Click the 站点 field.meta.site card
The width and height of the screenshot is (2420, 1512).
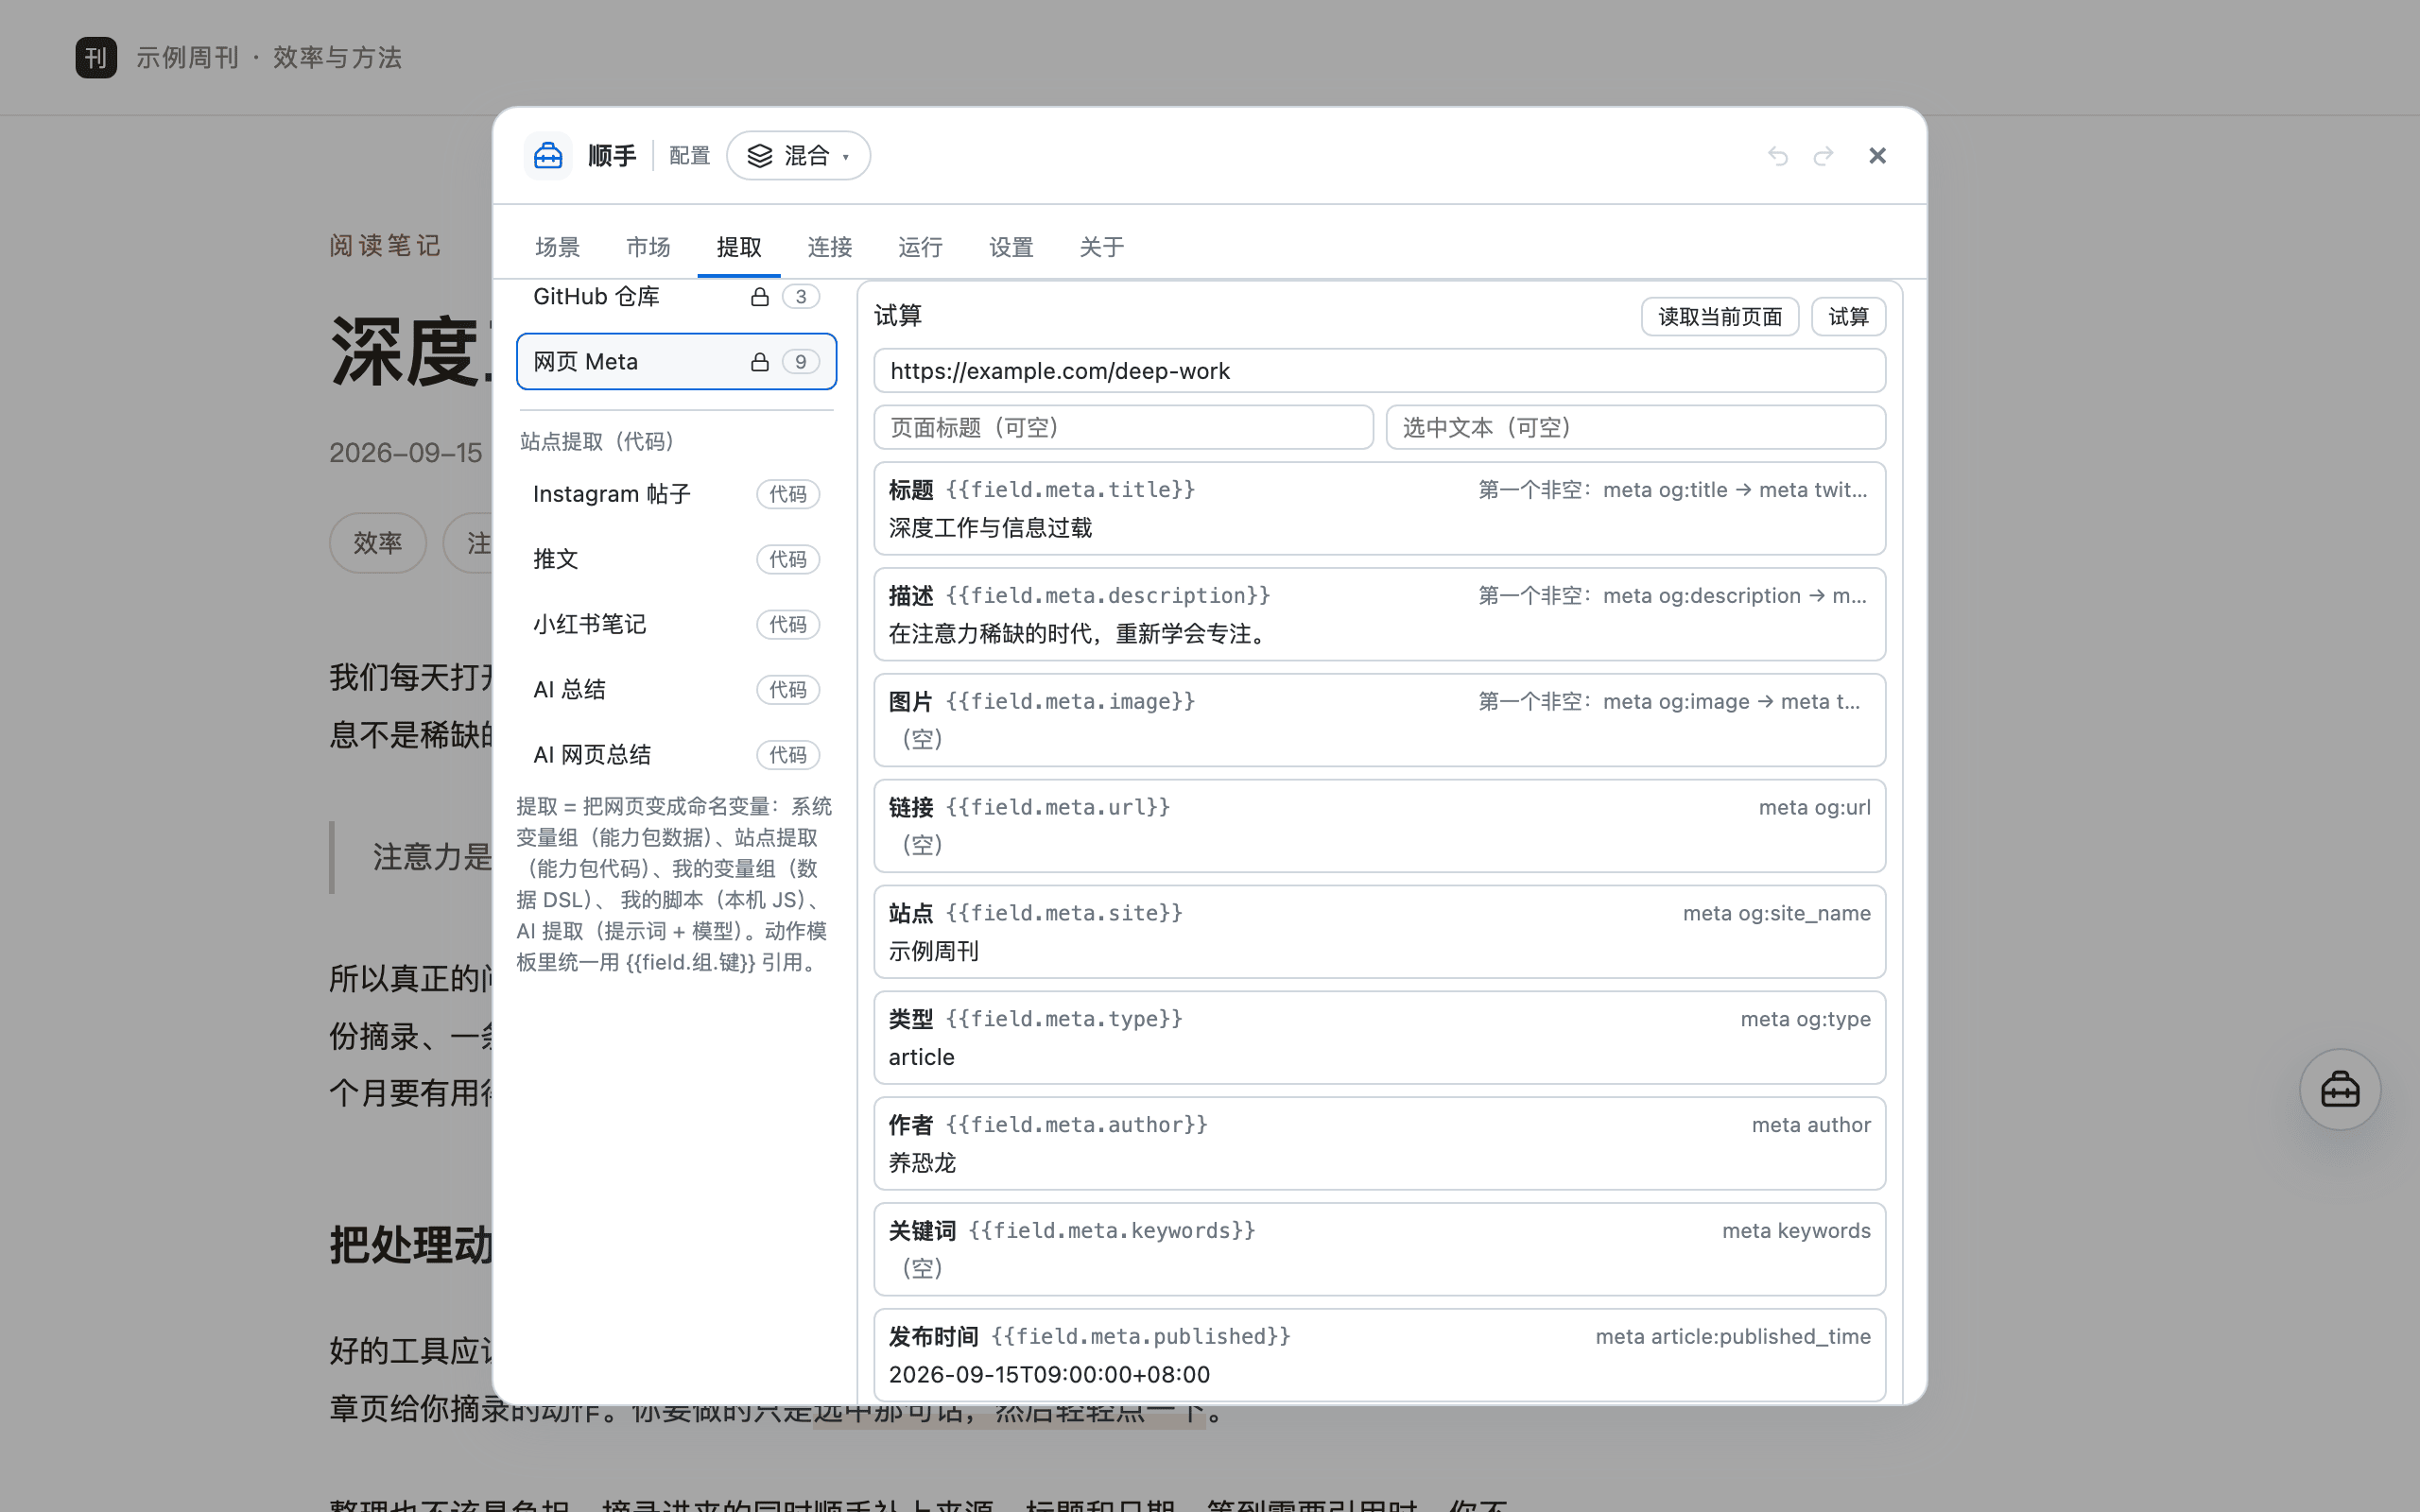tap(1379, 932)
